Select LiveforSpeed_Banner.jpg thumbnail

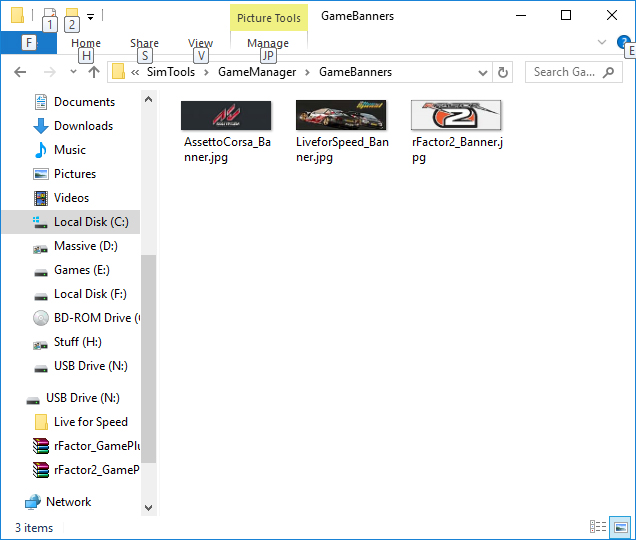coord(341,115)
